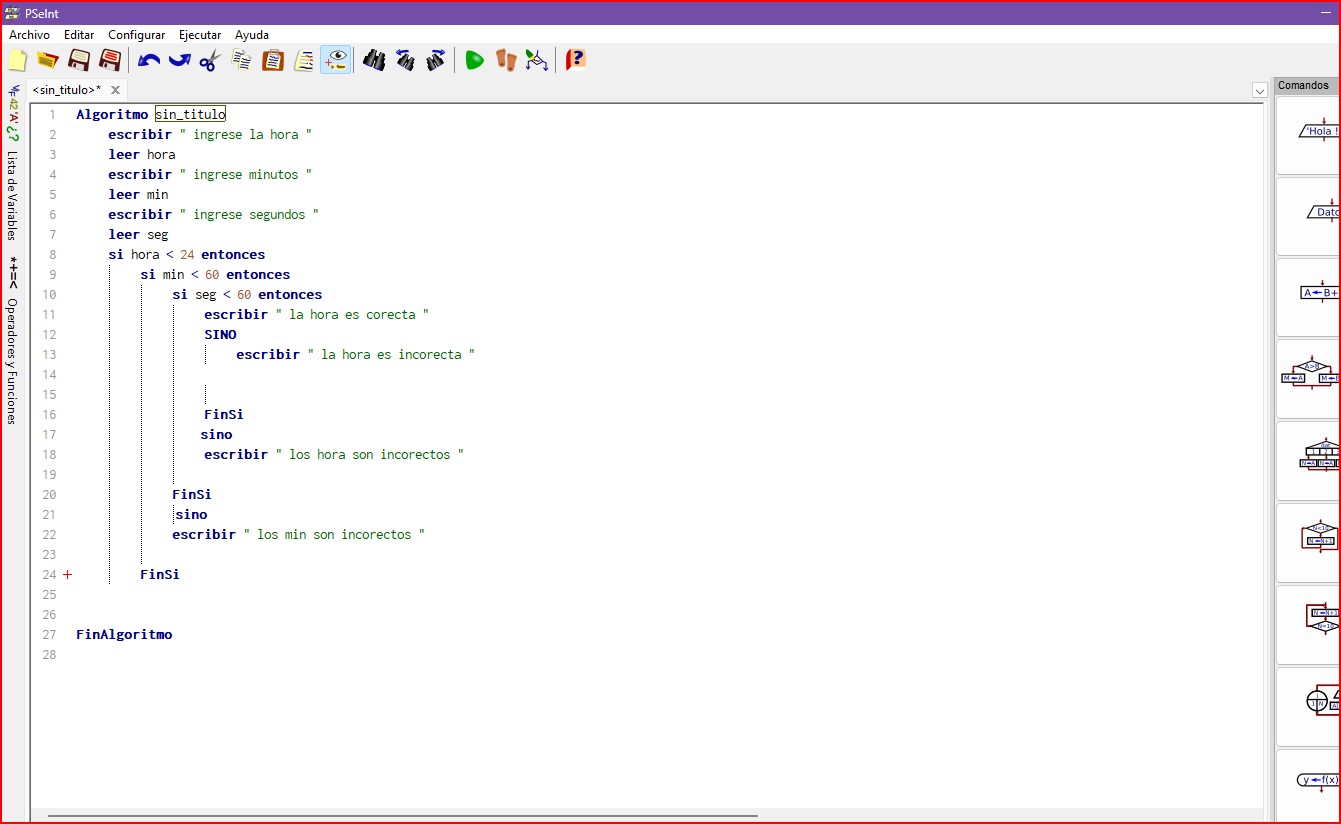Click the Undo arrow icon
This screenshot has width=1341, height=824.
point(149,60)
